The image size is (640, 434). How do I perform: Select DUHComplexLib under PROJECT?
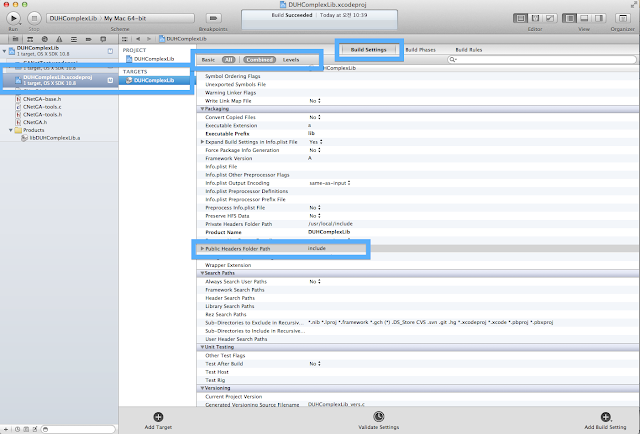(150, 59)
